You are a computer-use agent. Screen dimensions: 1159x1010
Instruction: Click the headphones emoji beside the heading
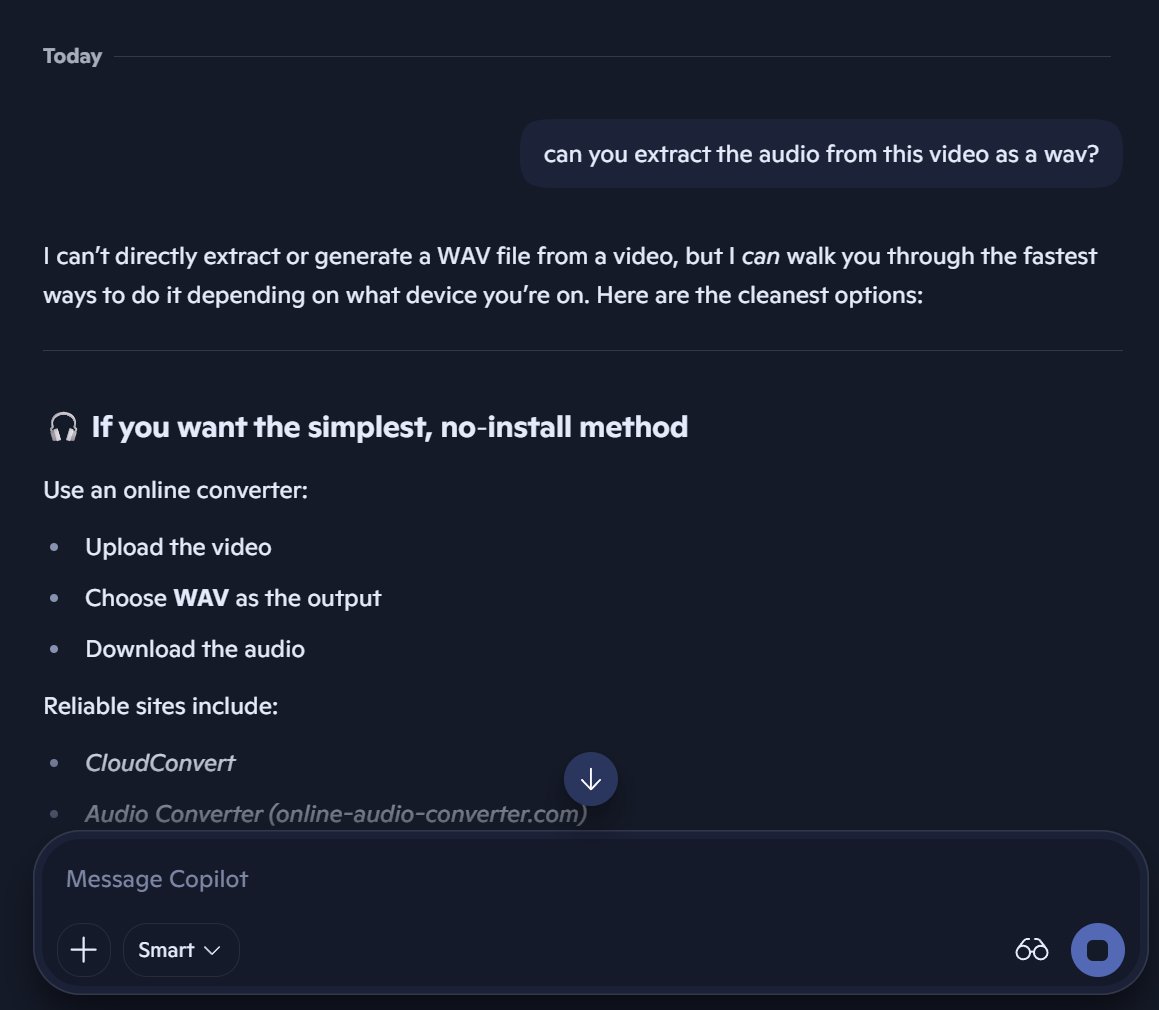(64, 427)
